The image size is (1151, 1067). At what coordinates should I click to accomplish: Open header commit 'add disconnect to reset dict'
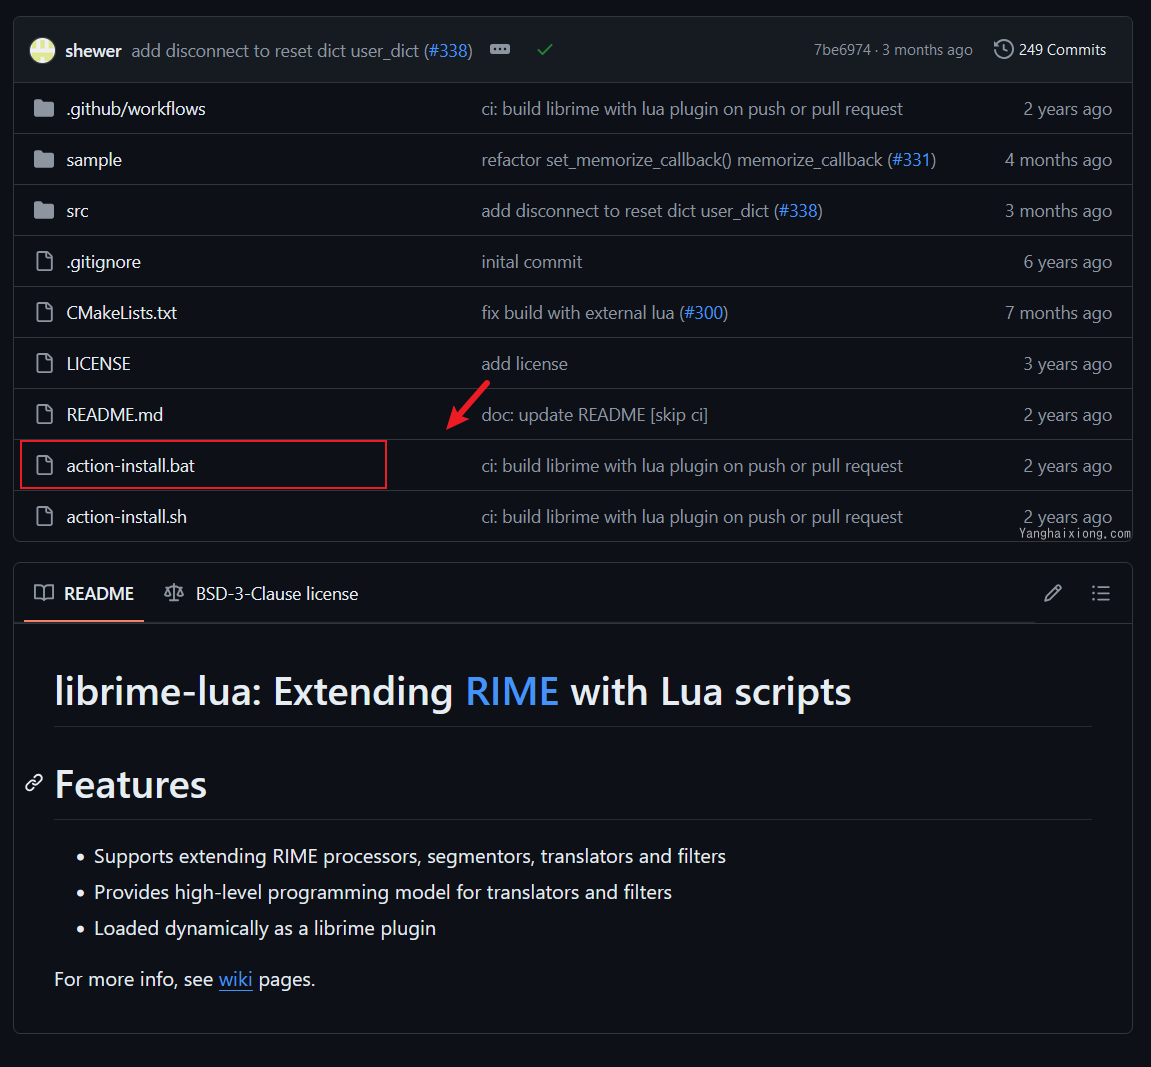(275, 51)
